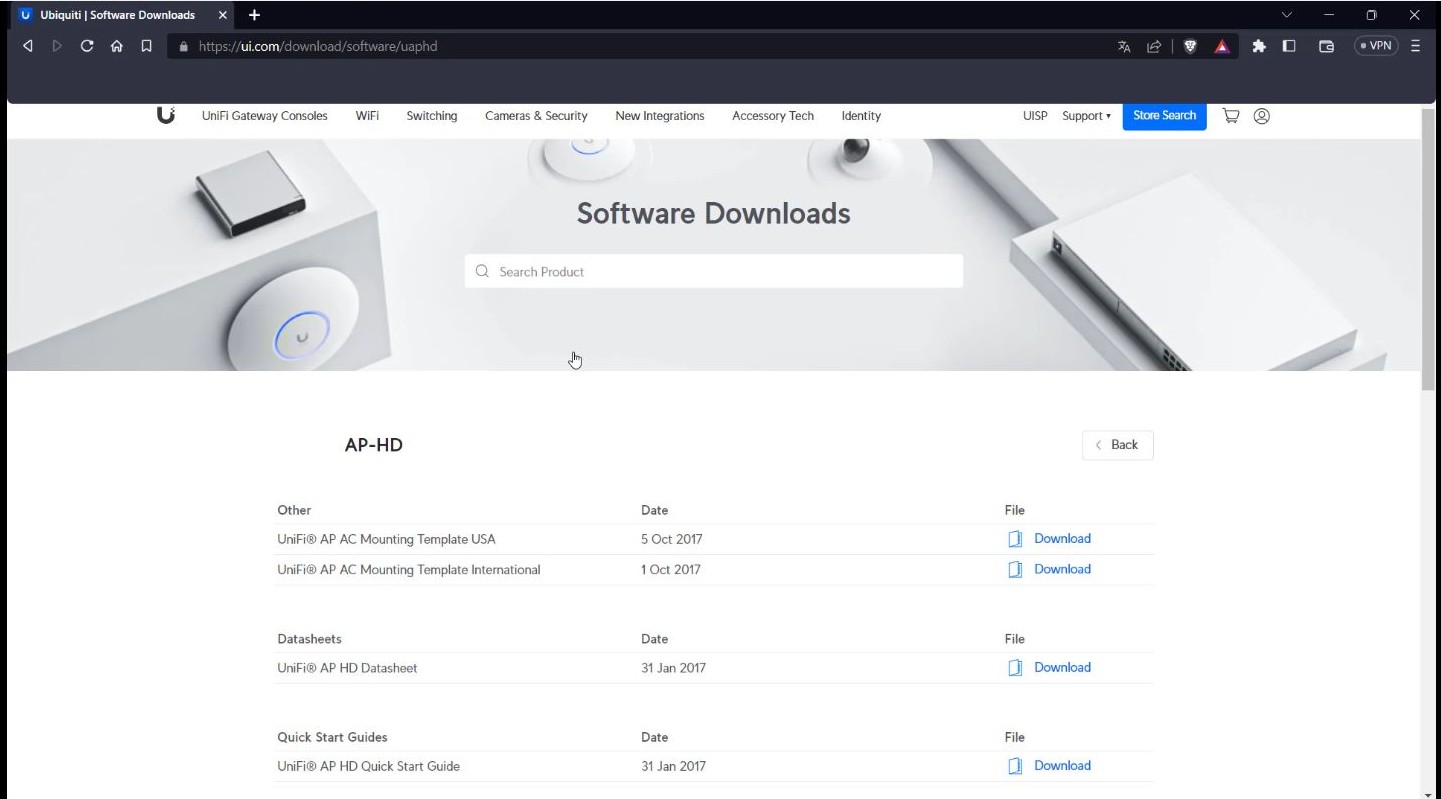The width and height of the screenshot is (1441, 799).
Task: Click the date '5 Oct 2017'
Action: 672,539
